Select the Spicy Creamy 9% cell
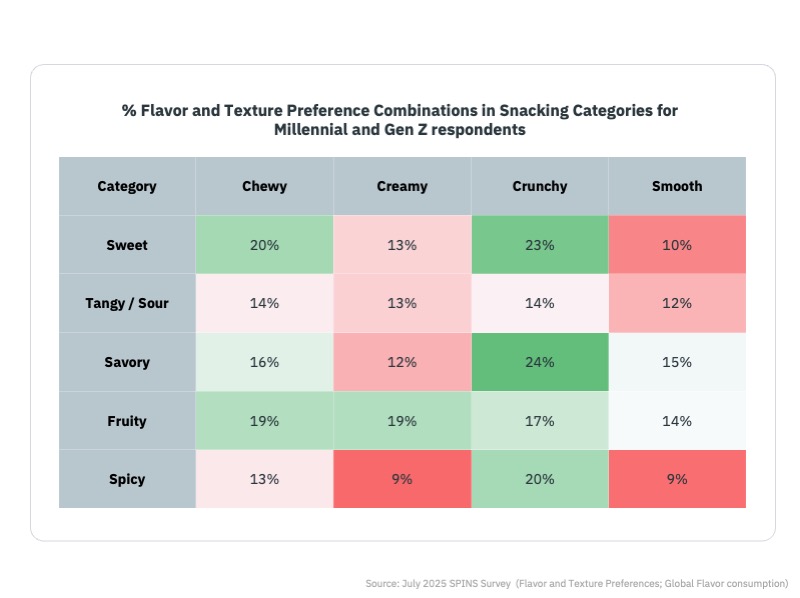 [402, 479]
